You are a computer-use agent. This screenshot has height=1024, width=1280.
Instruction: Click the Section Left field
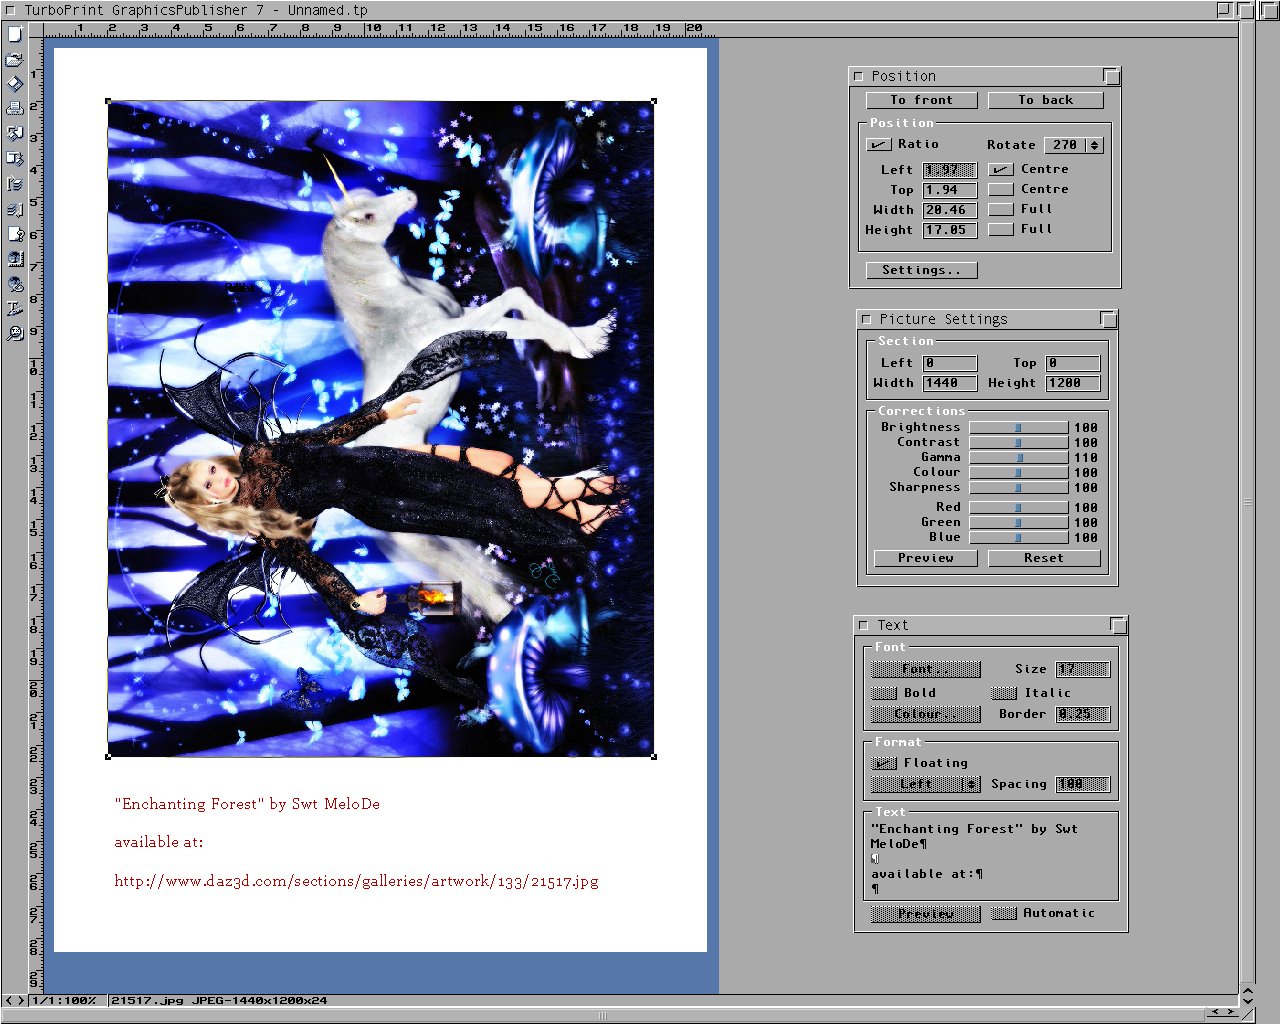pyautogui.click(x=950, y=363)
